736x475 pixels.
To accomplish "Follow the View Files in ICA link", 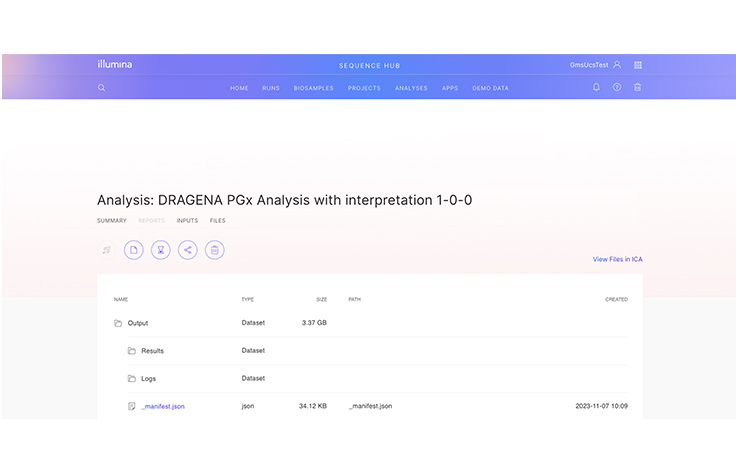I will click(x=617, y=259).
